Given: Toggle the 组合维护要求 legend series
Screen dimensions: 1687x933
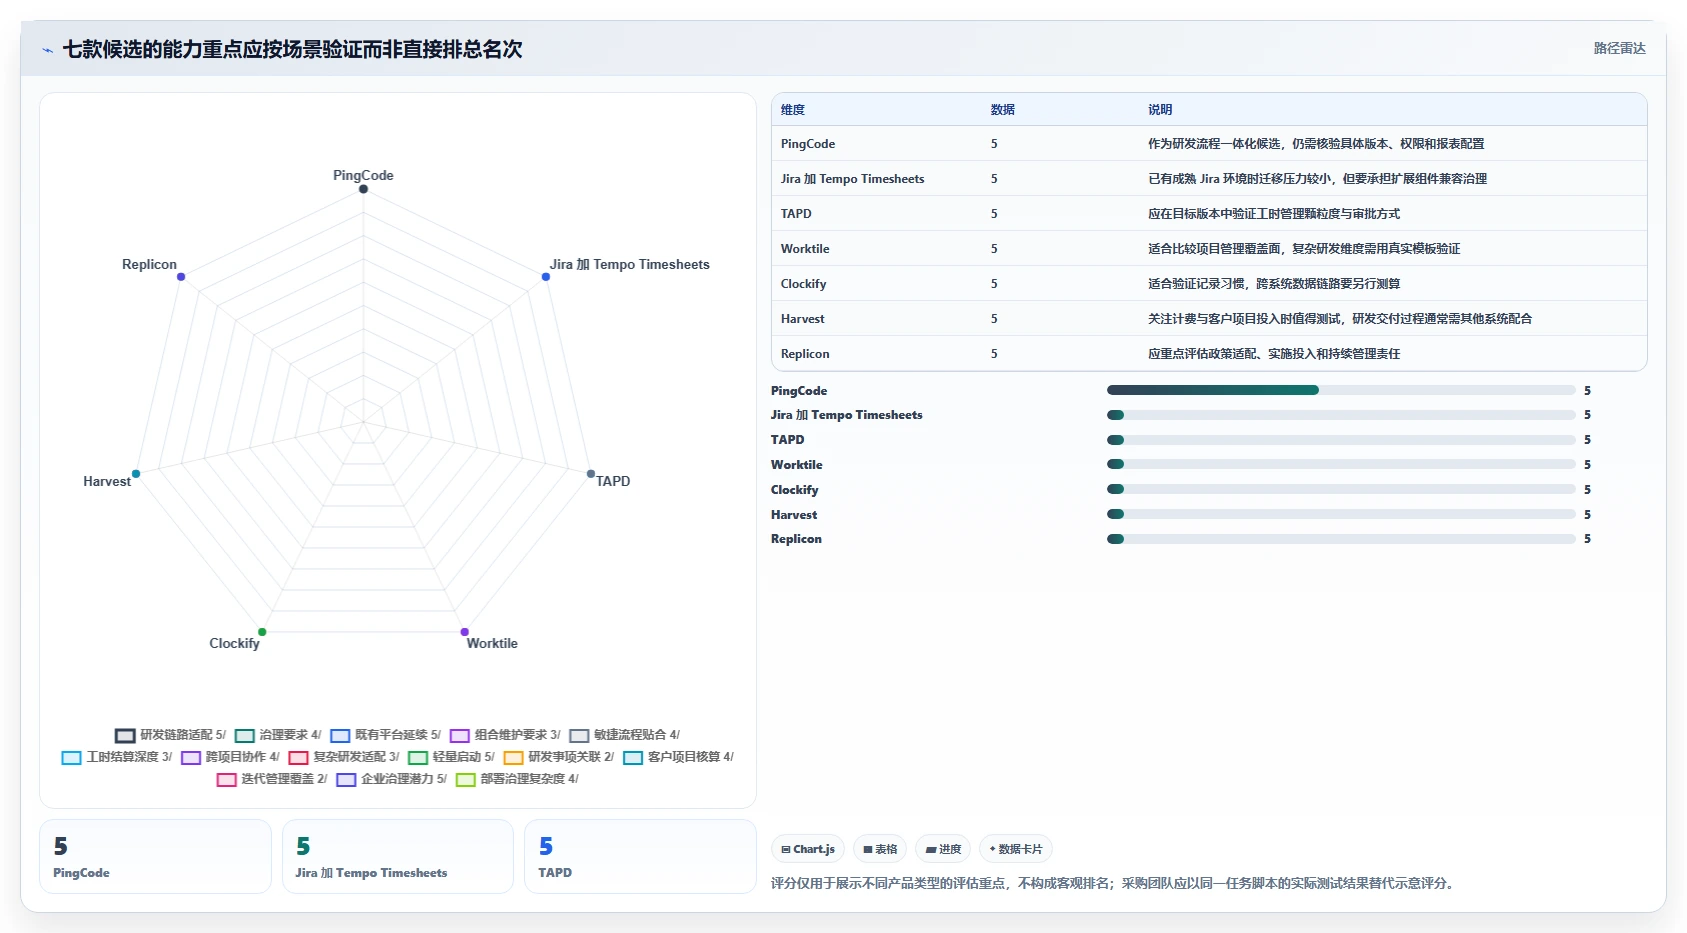Looking at the screenshot, I should click(505, 735).
